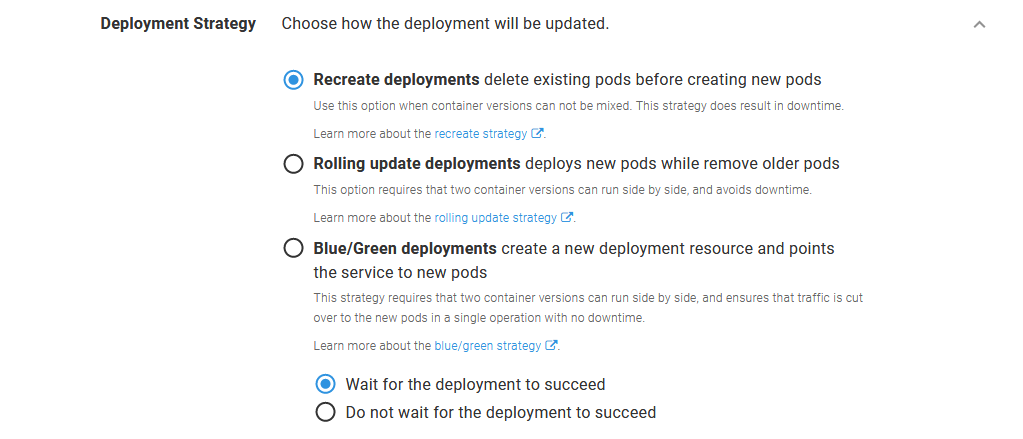Image resolution: width=1023 pixels, height=439 pixels.
Task: Click the bold 'Rolling update deployments' label text
Action: click(x=416, y=164)
